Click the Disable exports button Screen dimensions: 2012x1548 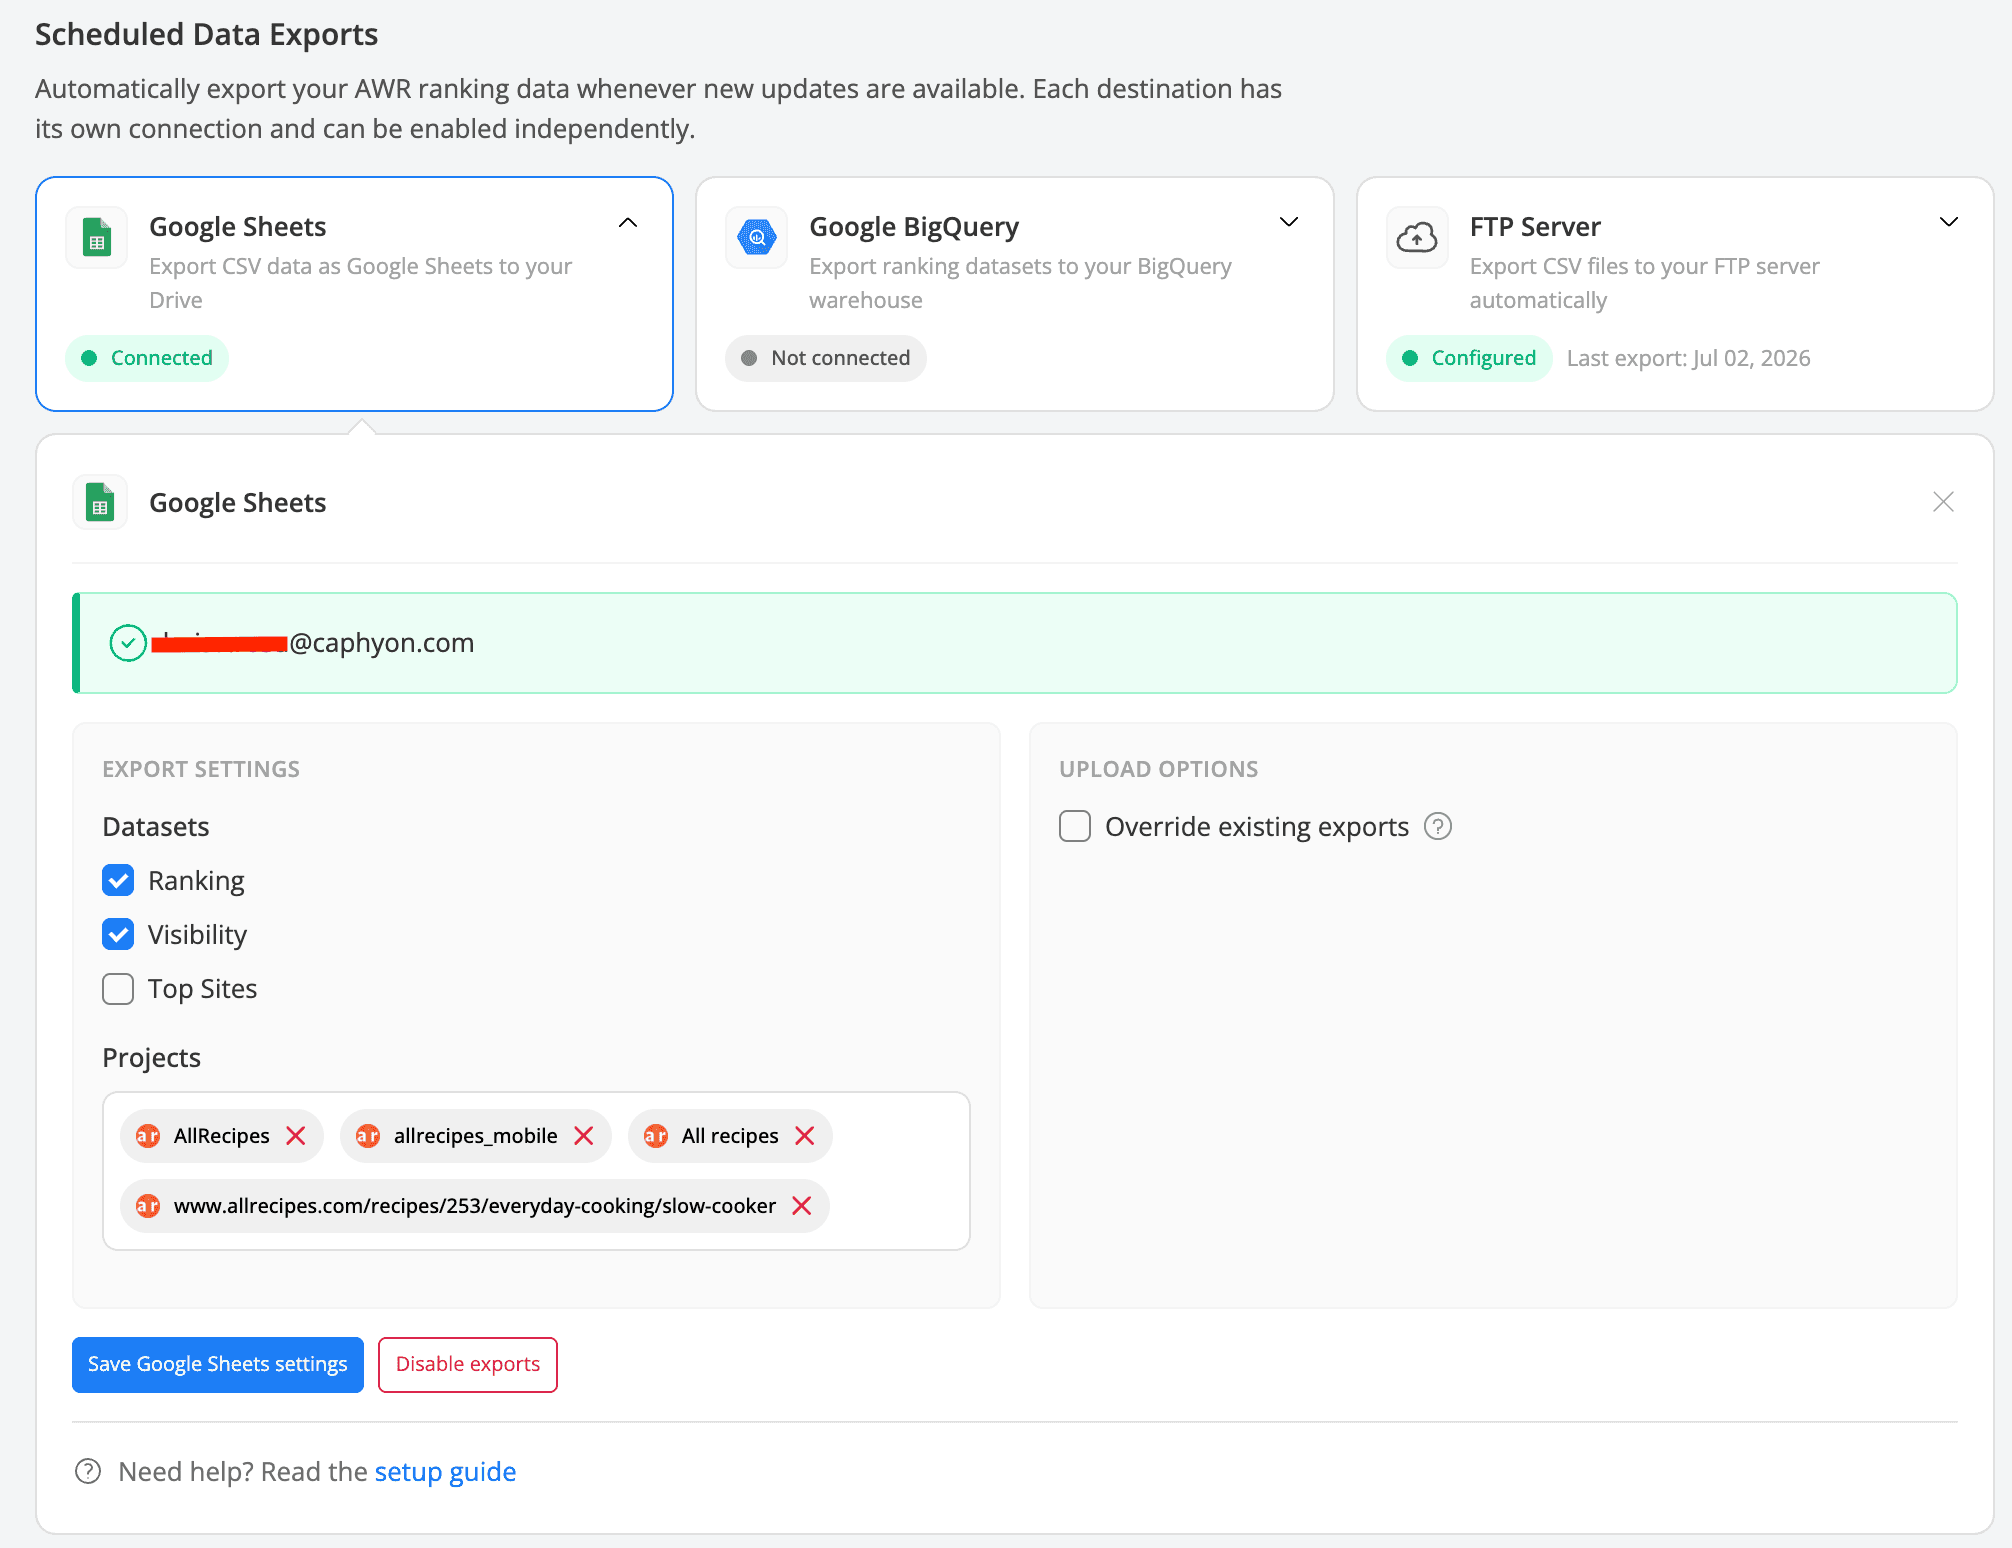click(x=468, y=1365)
